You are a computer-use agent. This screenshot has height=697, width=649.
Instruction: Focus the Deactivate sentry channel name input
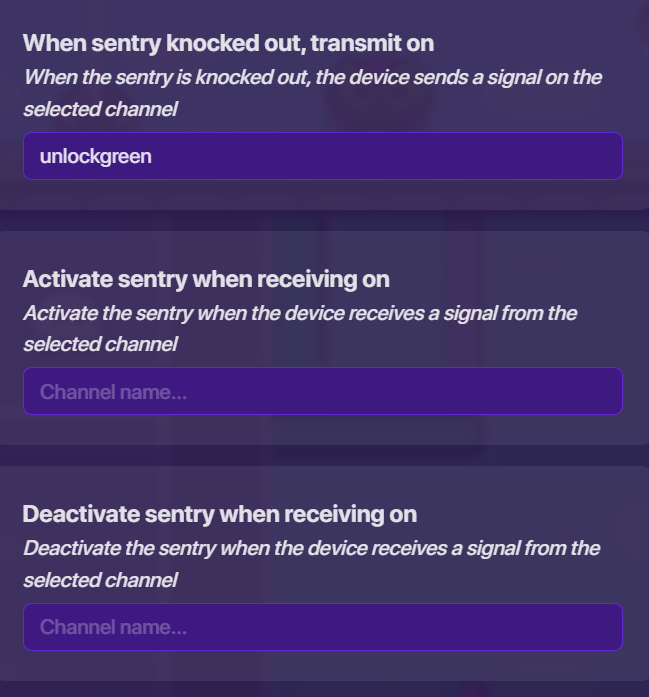pos(322,627)
